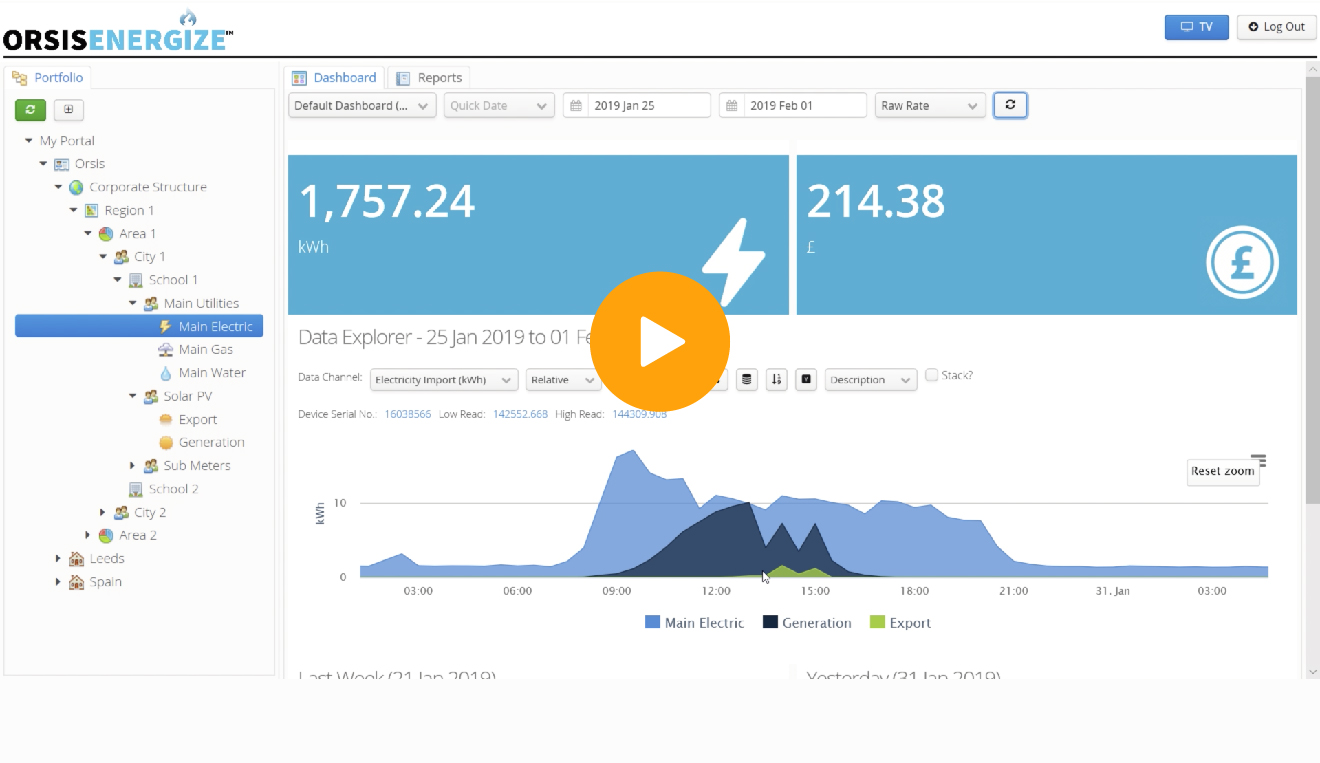This screenshot has height=763, width=1320.
Task: Switch to the Reports tab
Action: pos(429,78)
